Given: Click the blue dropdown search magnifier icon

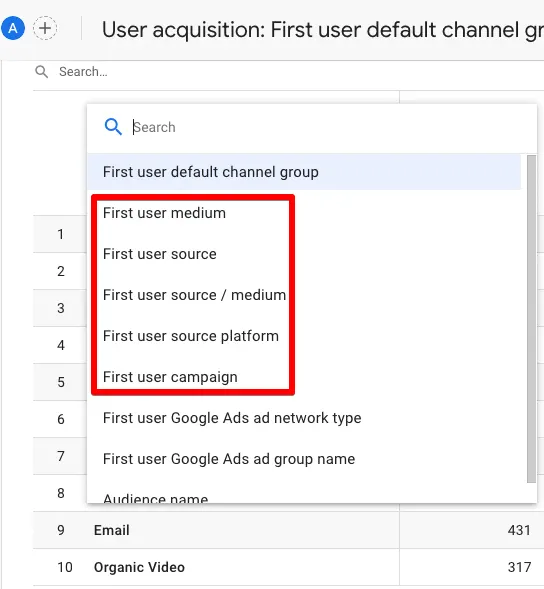Looking at the screenshot, I should pyautogui.click(x=113, y=127).
